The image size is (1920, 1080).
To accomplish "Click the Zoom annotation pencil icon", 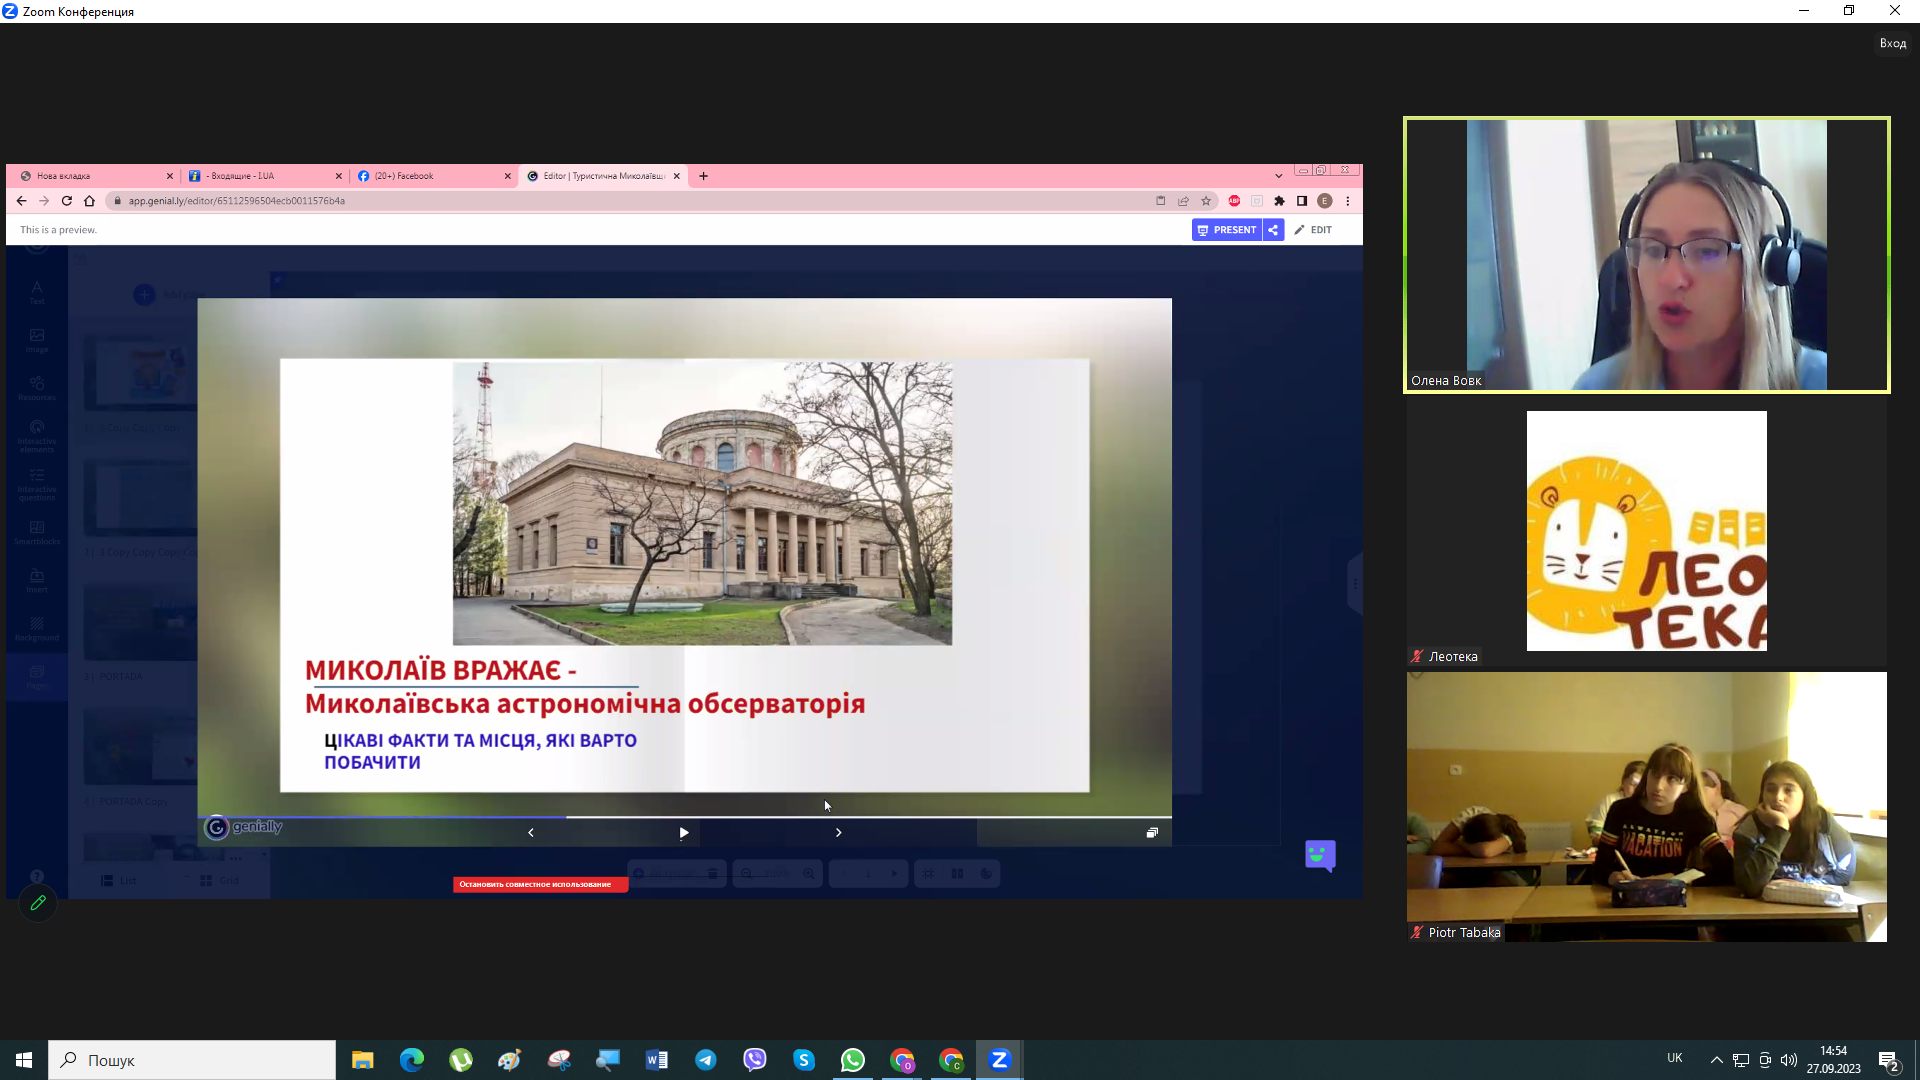I will click(x=38, y=903).
